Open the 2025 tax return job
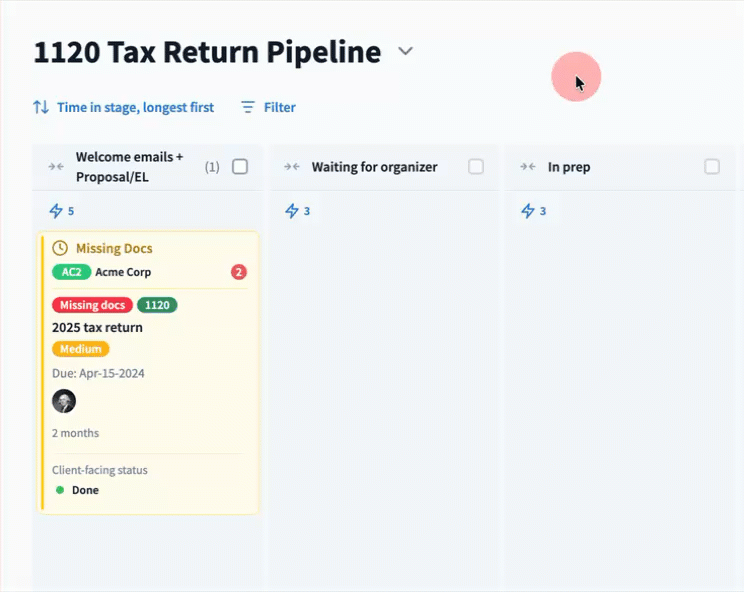The height and width of the screenshot is (592, 744). [x=97, y=327]
